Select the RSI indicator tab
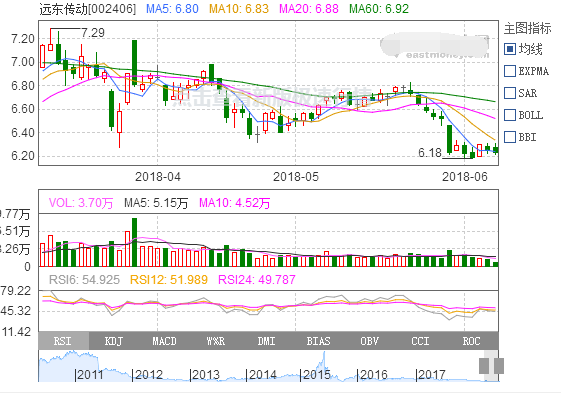This screenshot has width=561, height=393. [x=63, y=341]
